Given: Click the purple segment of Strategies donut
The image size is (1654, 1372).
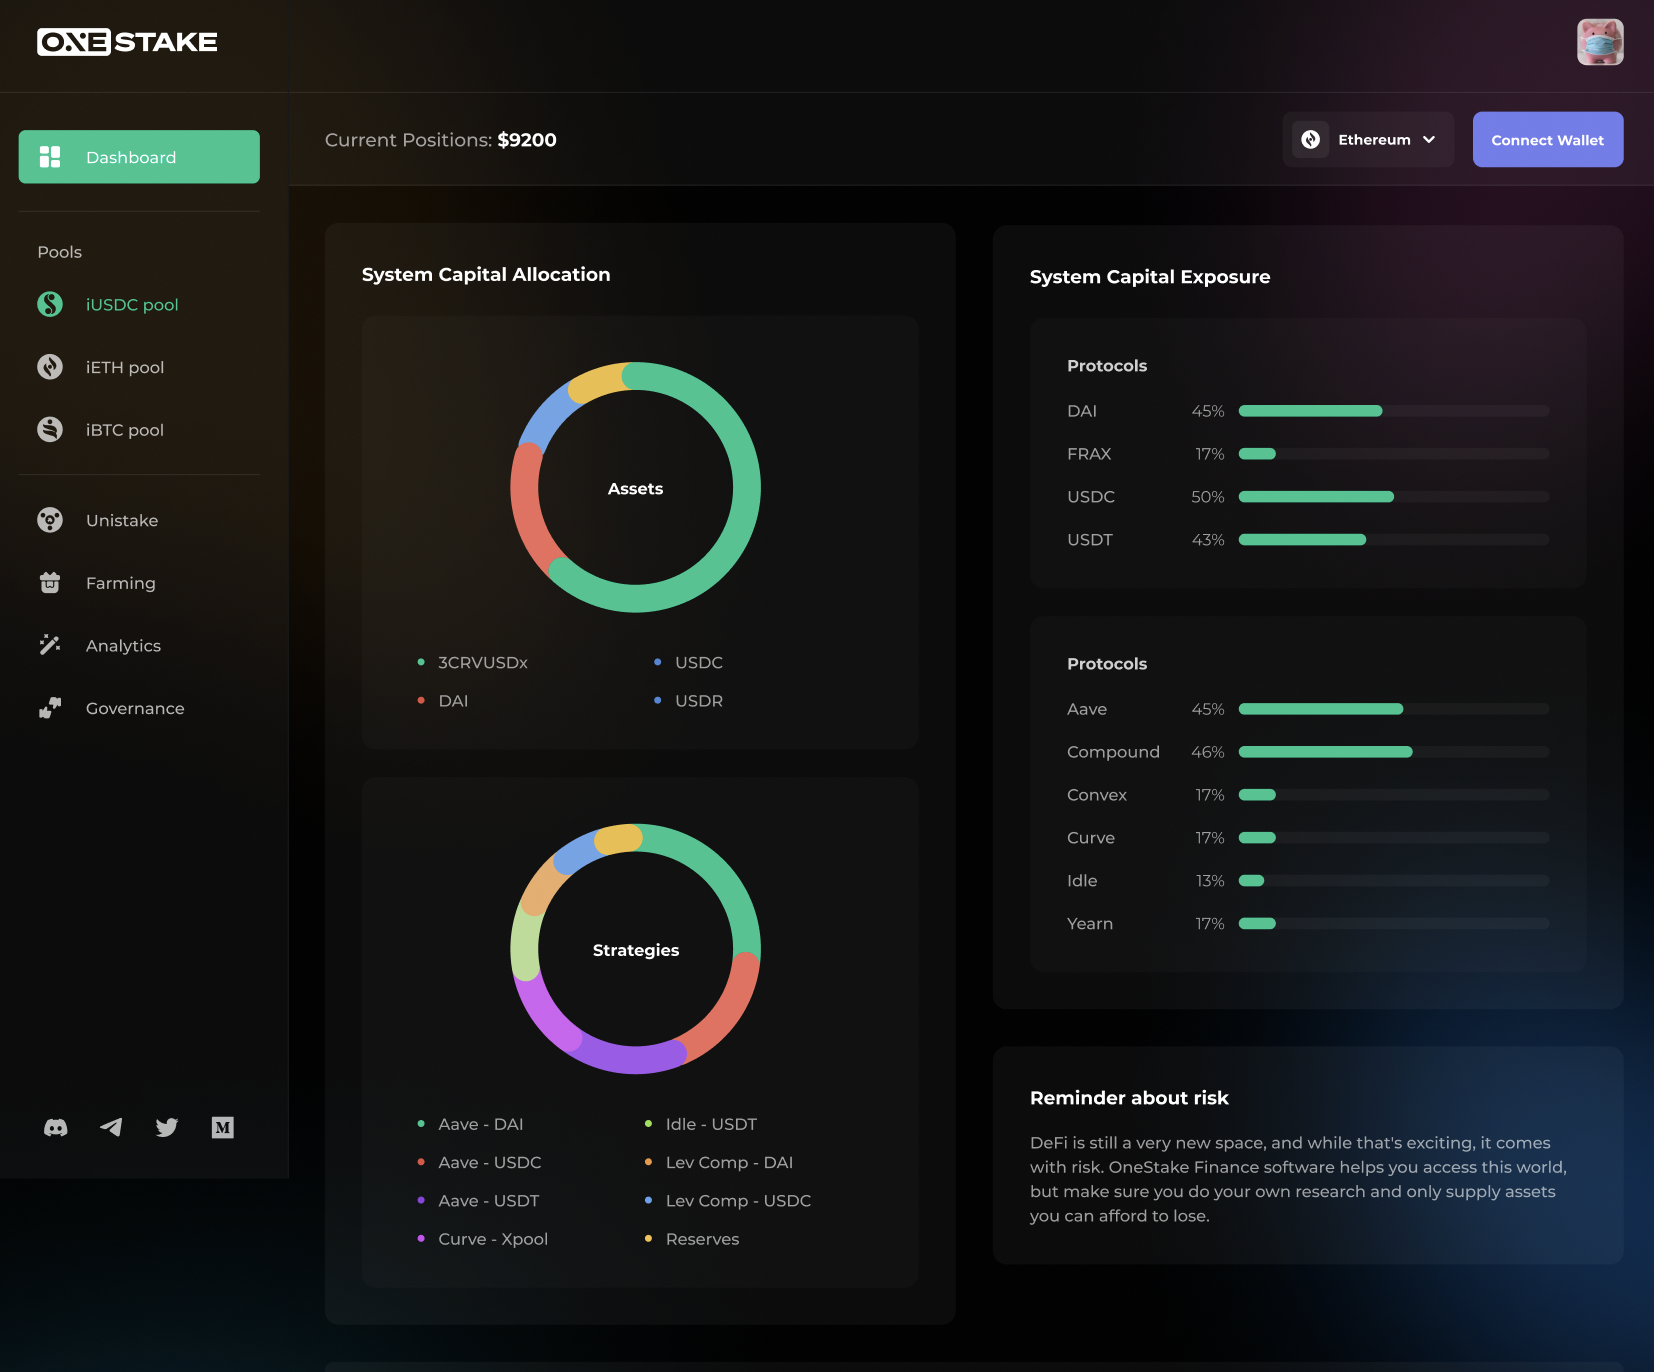Looking at the screenshot, I should [x=630, y=1058].
